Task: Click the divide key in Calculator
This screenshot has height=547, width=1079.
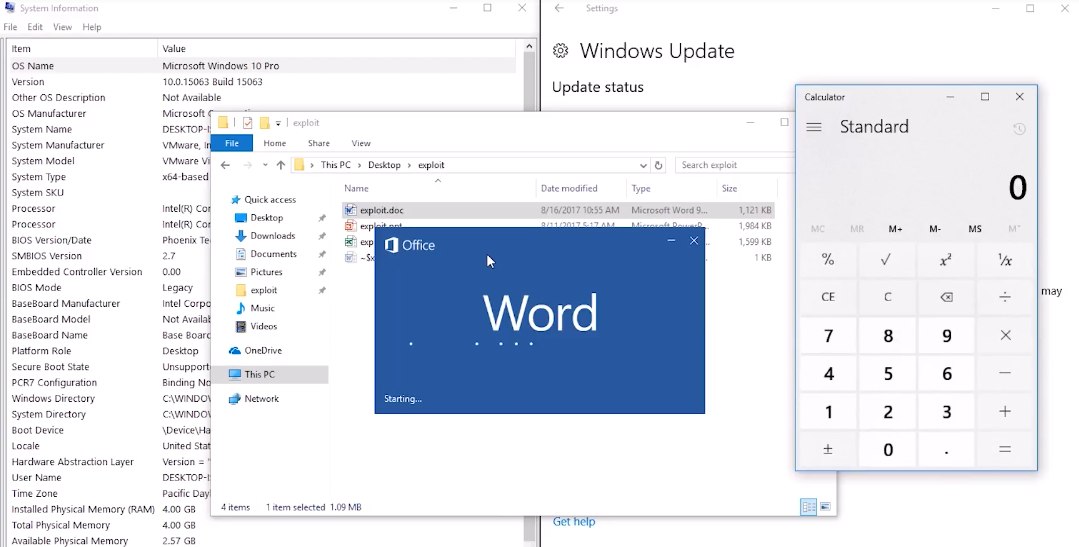Action: point(1005,297)
